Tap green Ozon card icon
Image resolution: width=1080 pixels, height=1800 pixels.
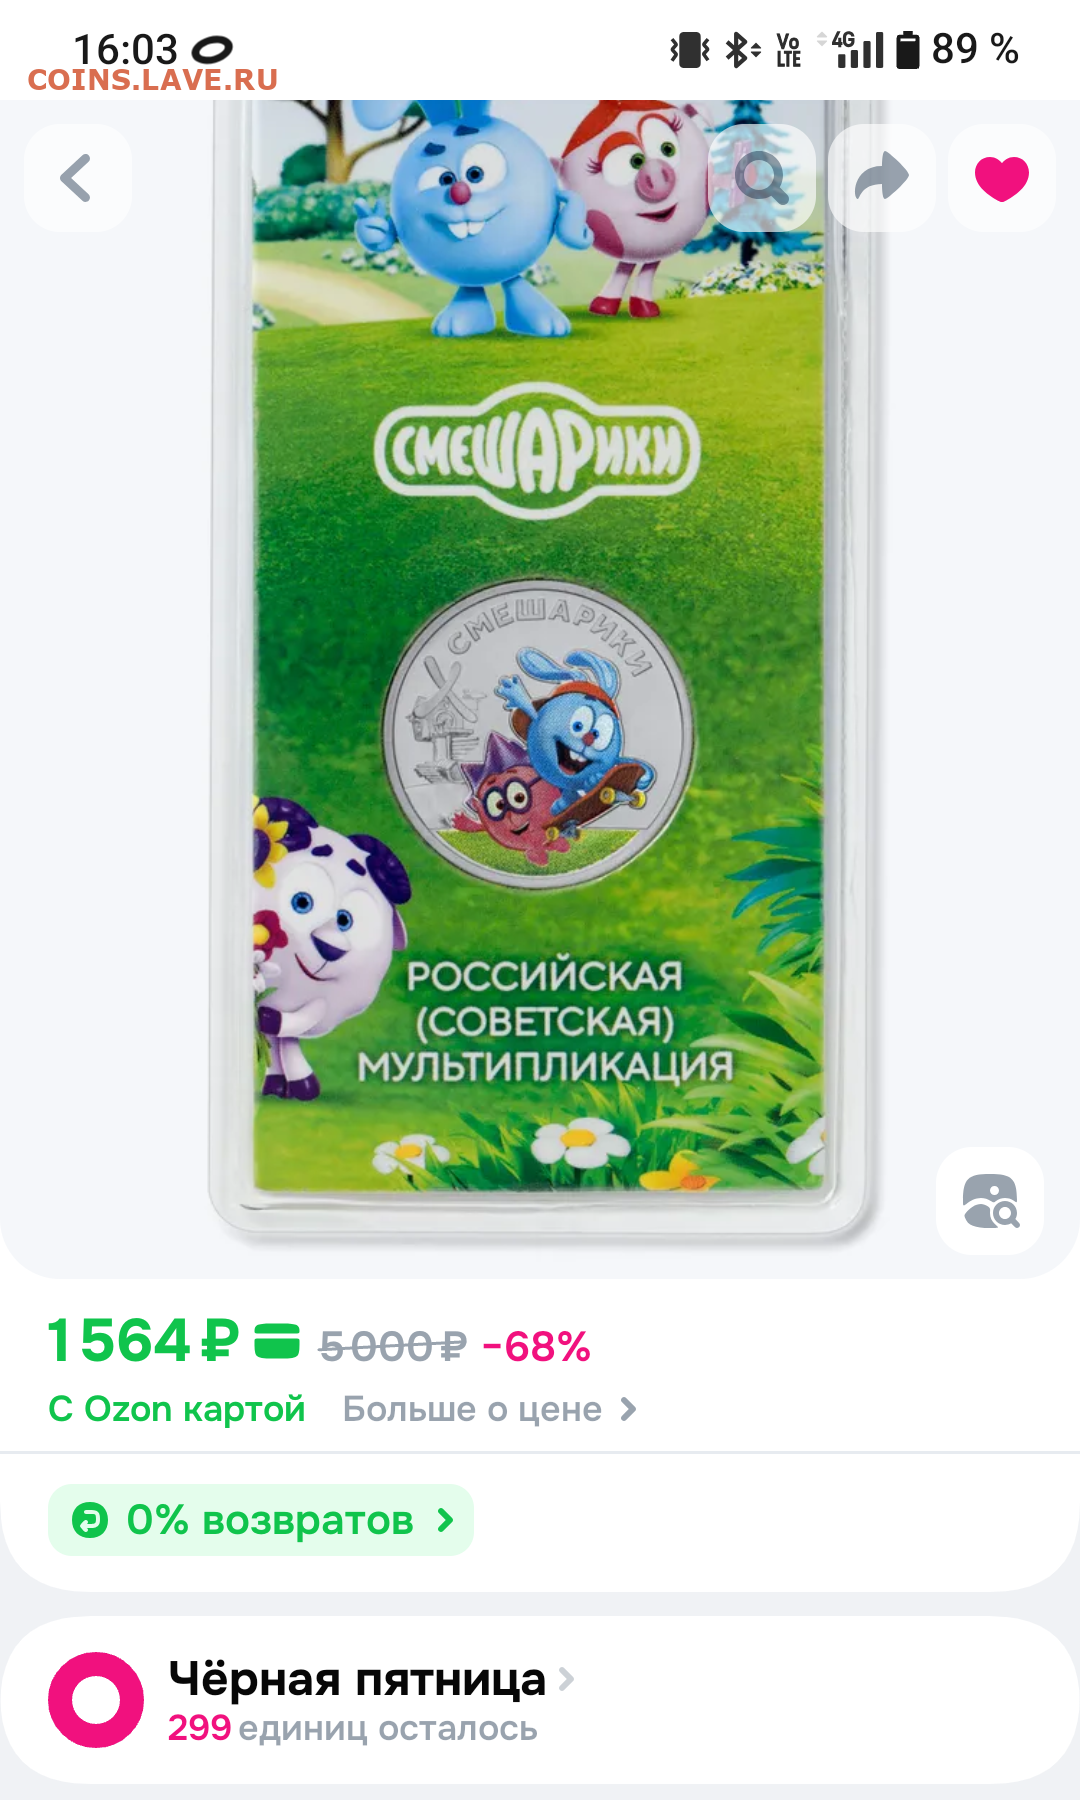click(x=277, y=1341)
